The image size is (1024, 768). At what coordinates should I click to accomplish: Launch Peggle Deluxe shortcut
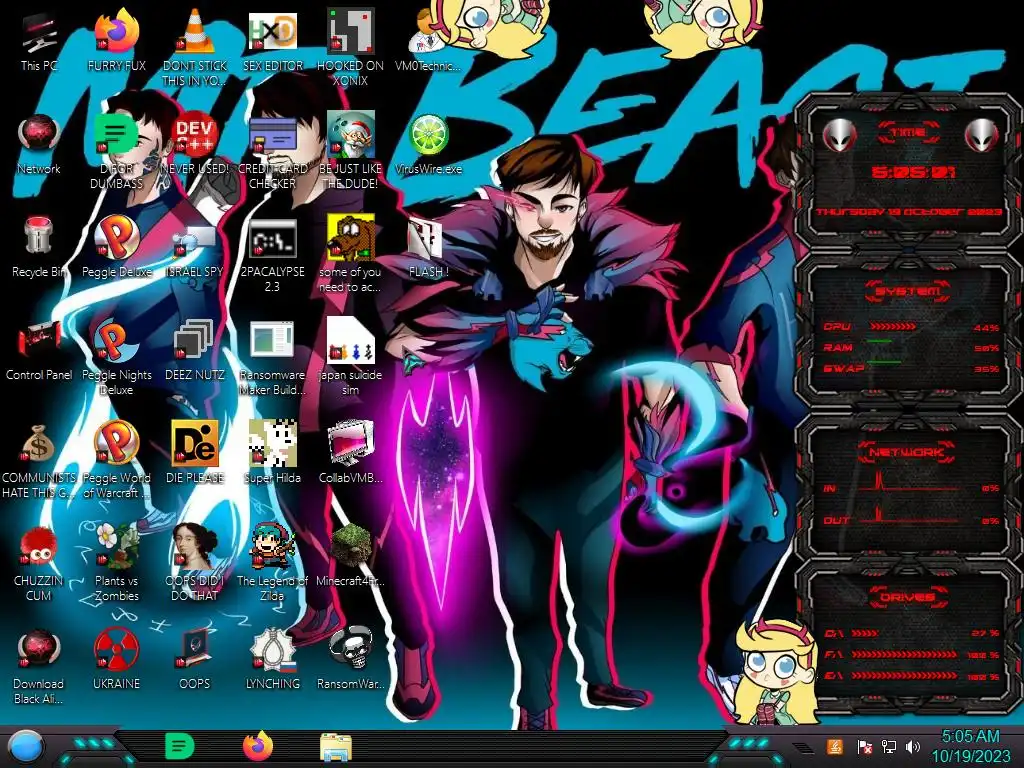[x=116, y=247]
